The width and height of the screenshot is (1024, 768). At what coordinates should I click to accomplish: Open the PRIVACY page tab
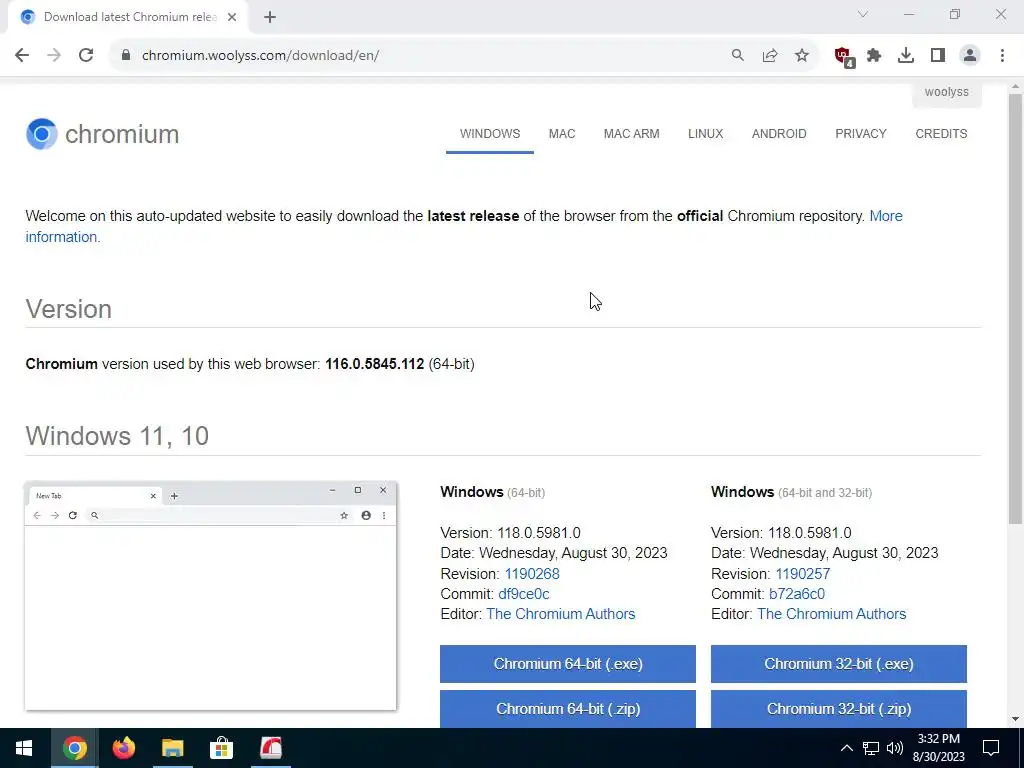coord(861,134)
